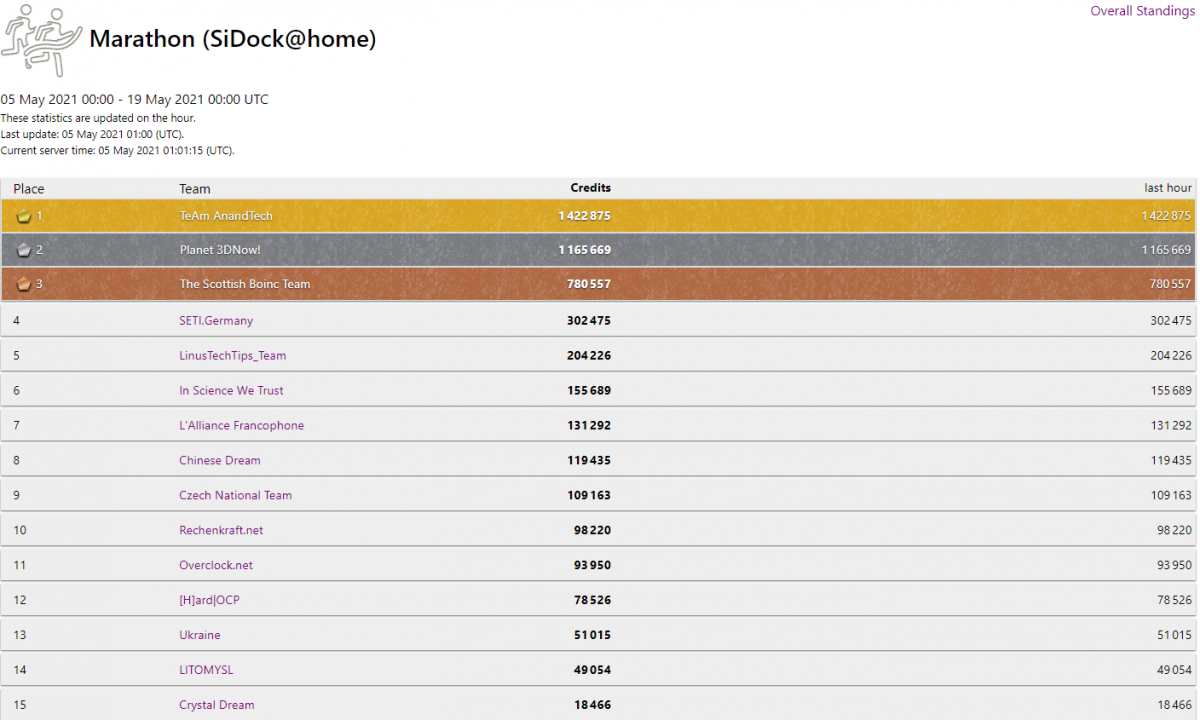Click the Current server time line
The width and height of the screenshot is (1200, 720).
[117, 151]
